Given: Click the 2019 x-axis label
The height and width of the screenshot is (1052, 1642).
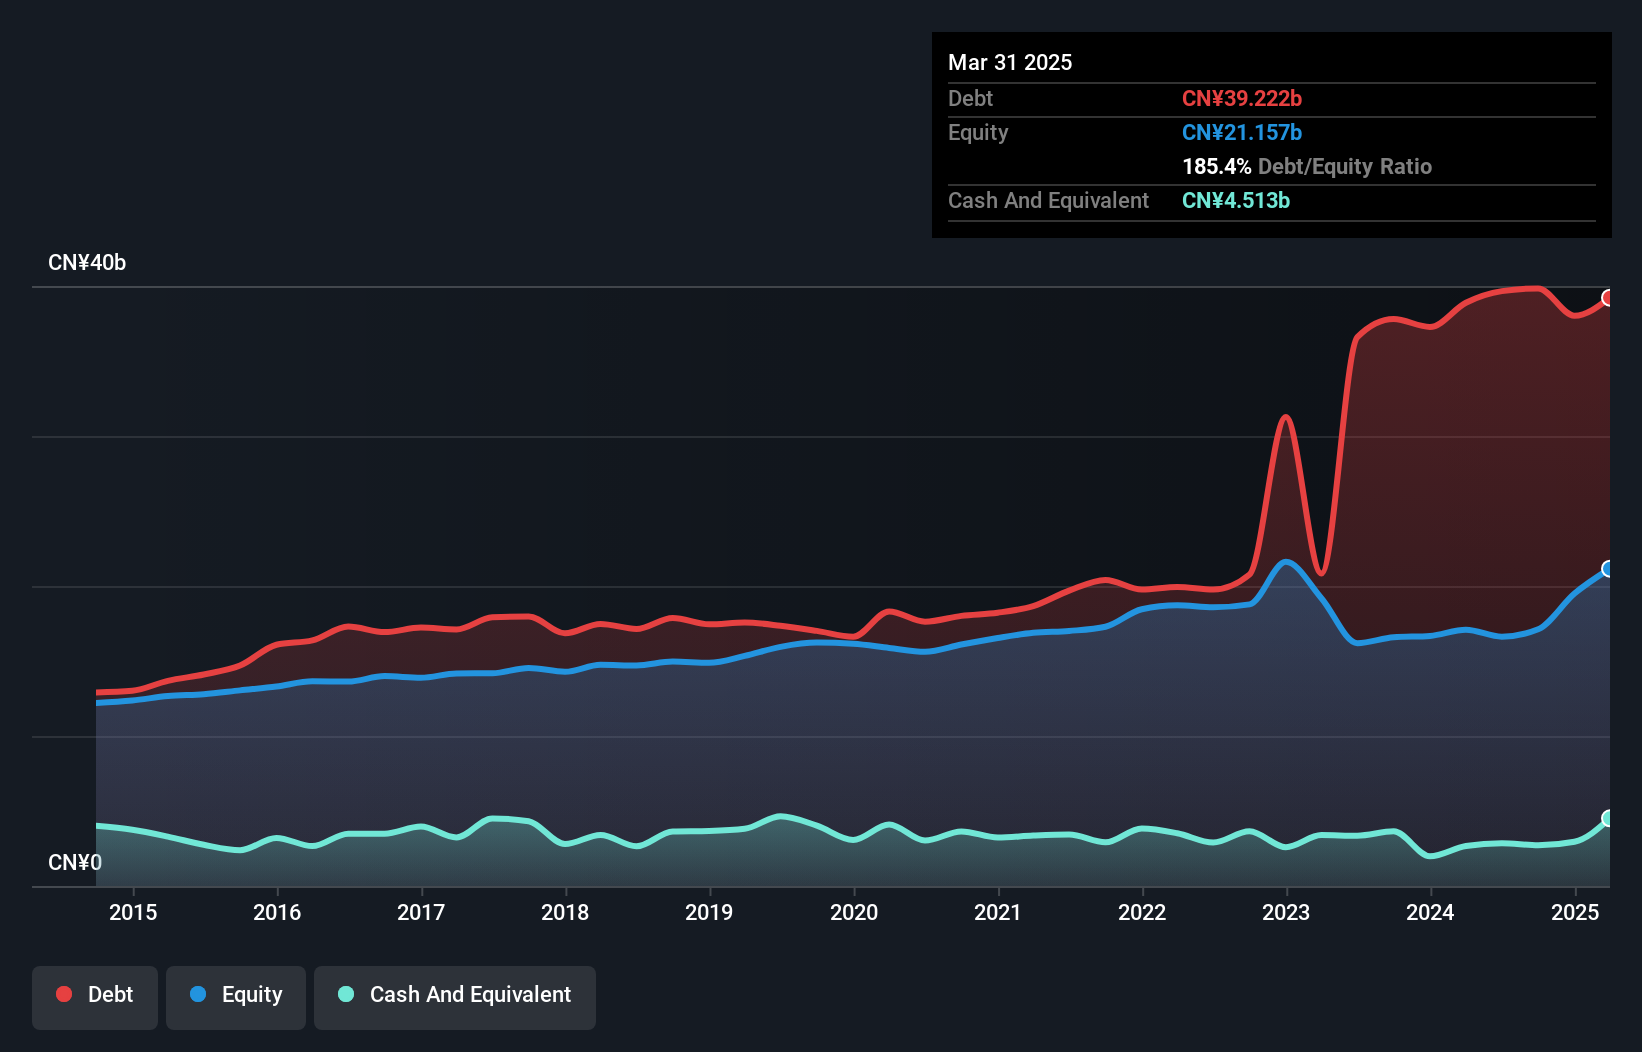Looking at the screenshot, I should point(709,912).
